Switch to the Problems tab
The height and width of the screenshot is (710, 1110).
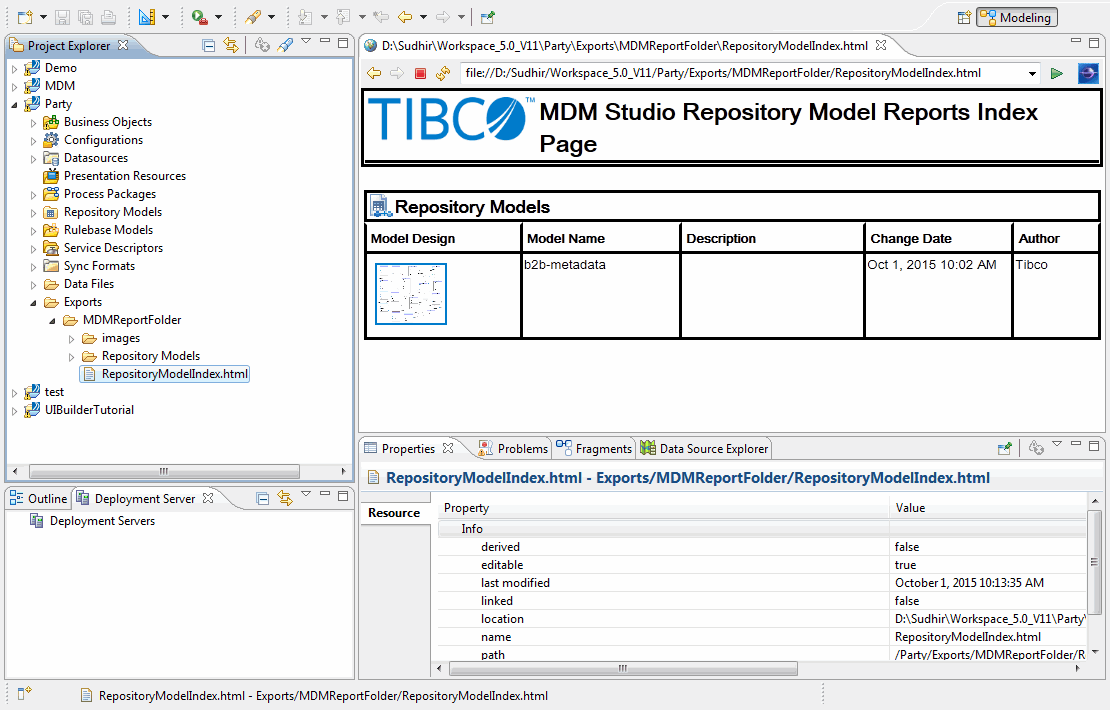[x=513, y=448]
